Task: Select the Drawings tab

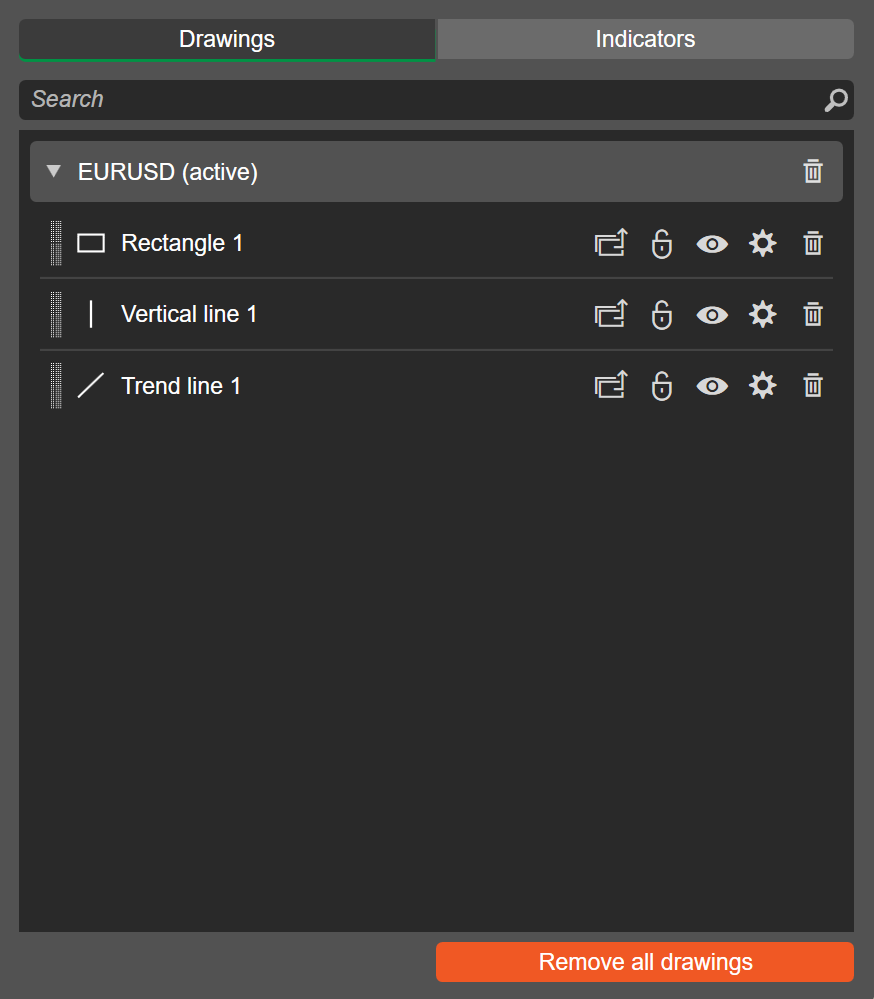Action: pyautogui.click(x=227, y=39)
